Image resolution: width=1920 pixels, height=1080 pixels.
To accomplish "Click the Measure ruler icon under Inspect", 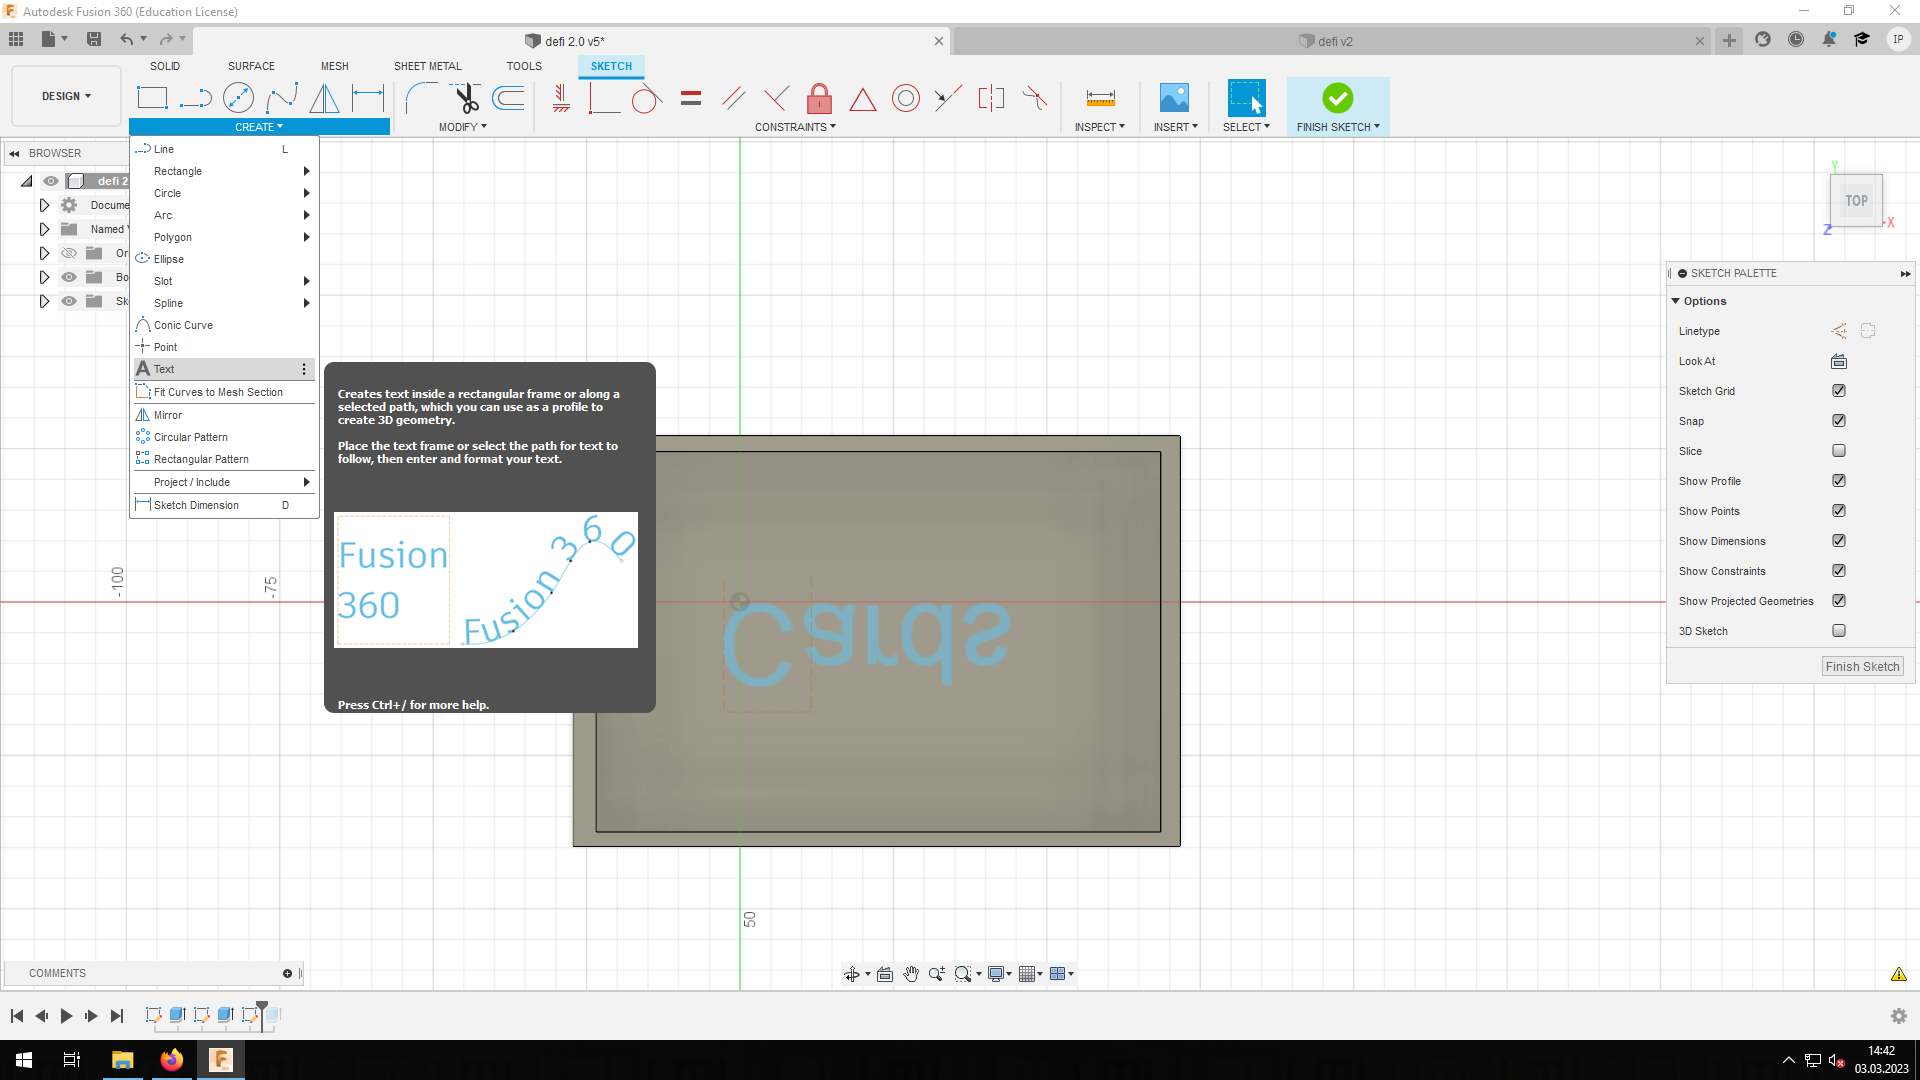I will tap(1100, 98).
